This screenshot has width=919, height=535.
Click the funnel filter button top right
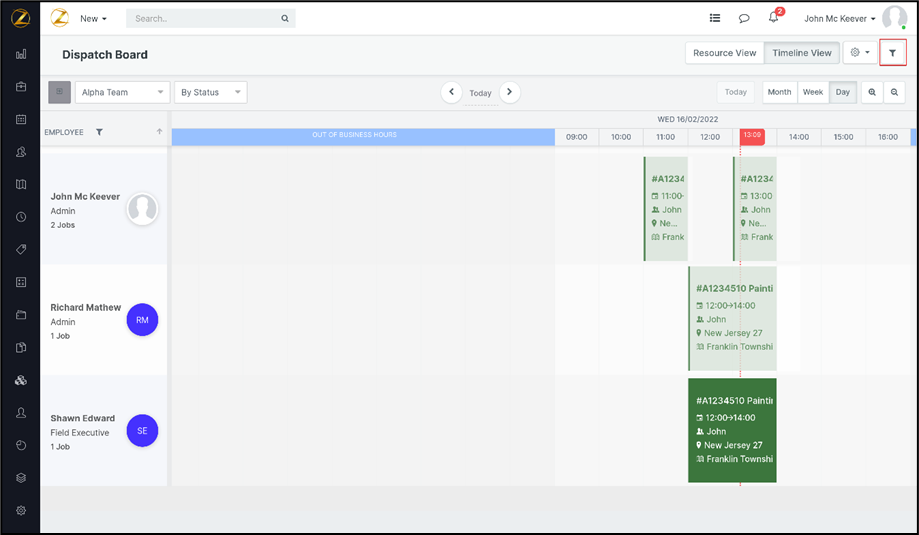tap(893, 53)
